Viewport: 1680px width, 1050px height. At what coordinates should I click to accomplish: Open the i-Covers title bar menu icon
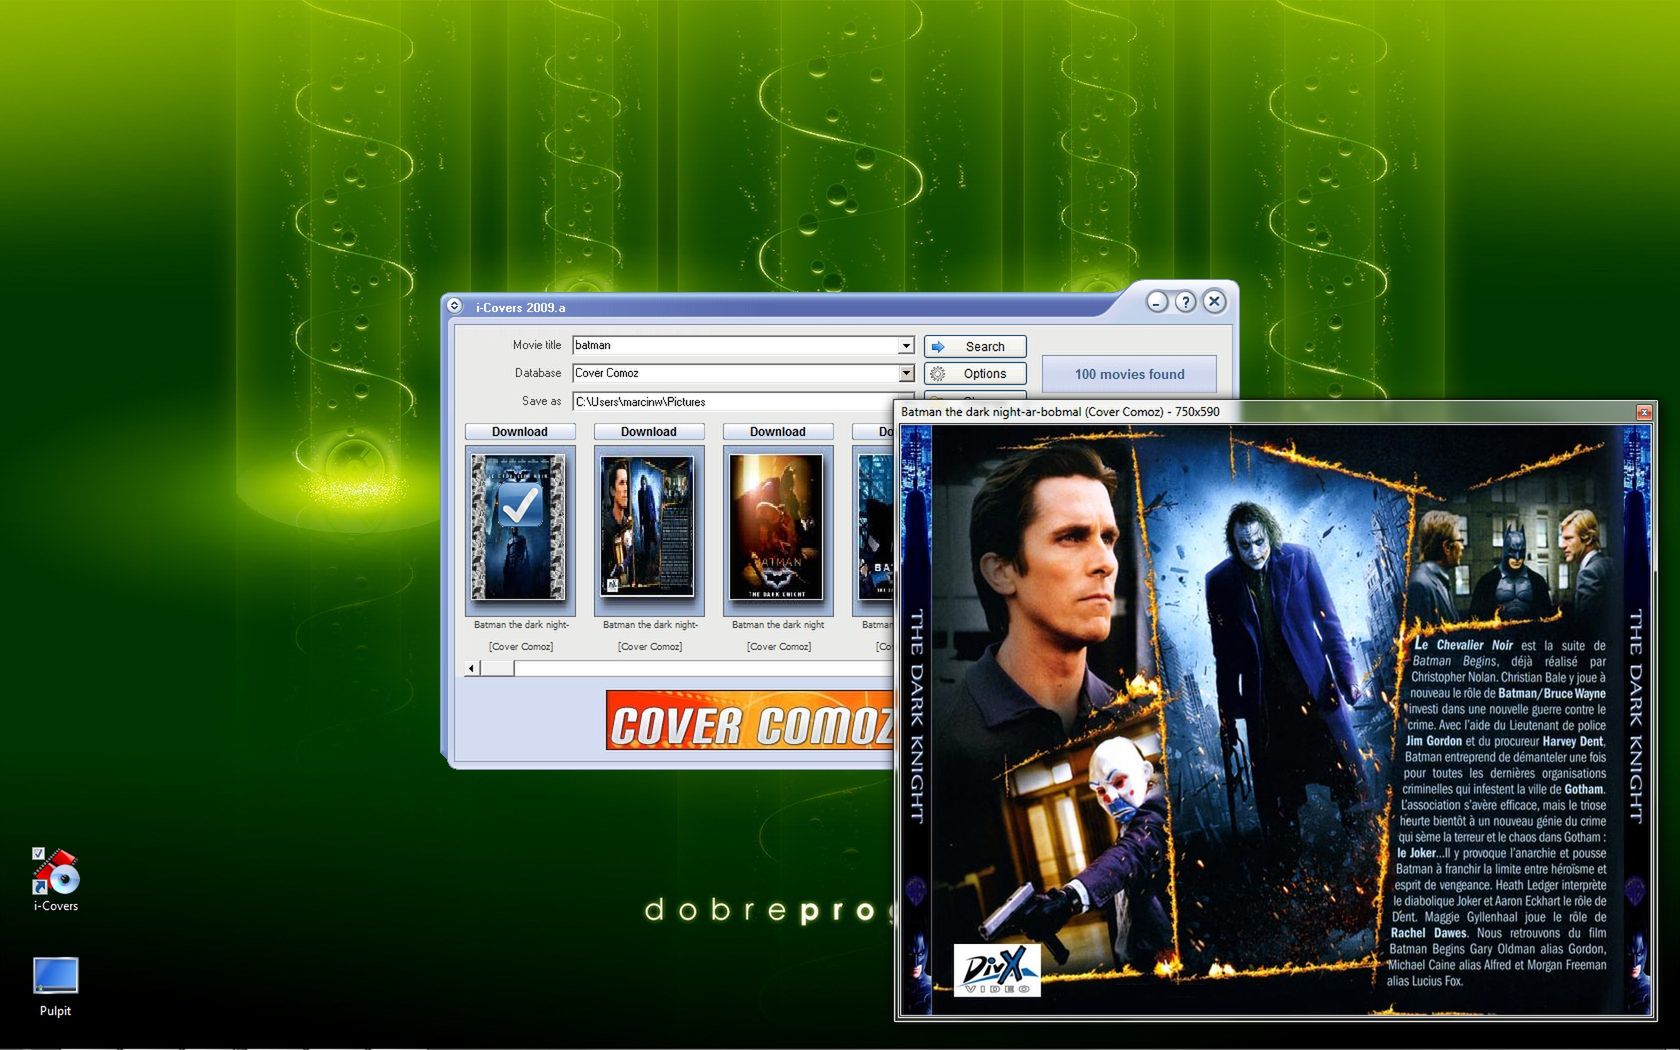pyautogui.click(x=455, y=306)
